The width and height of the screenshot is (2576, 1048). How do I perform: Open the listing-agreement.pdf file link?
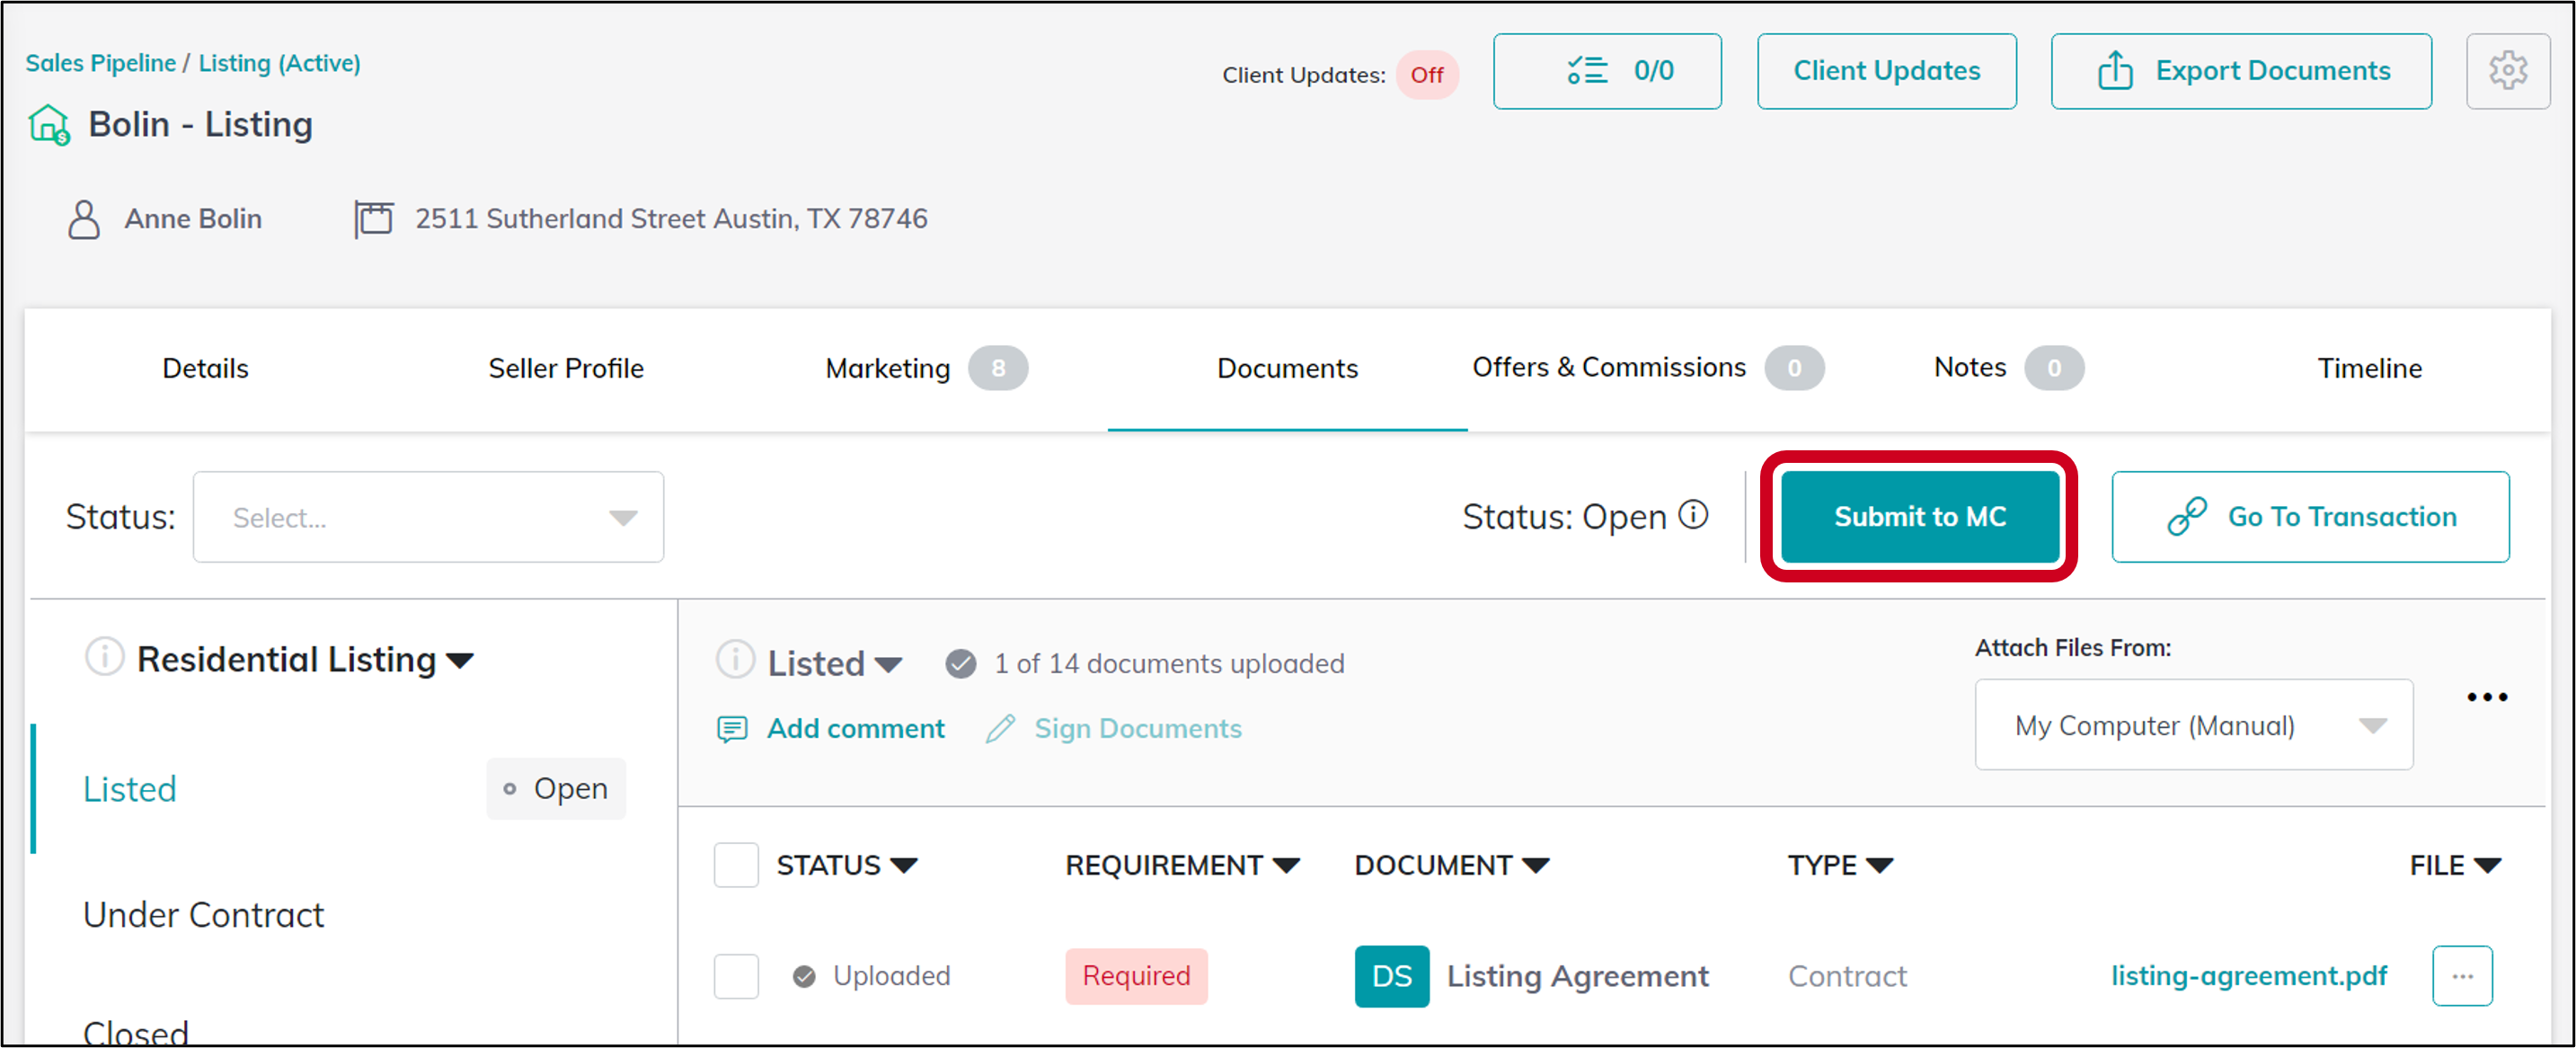[2249, 976]
